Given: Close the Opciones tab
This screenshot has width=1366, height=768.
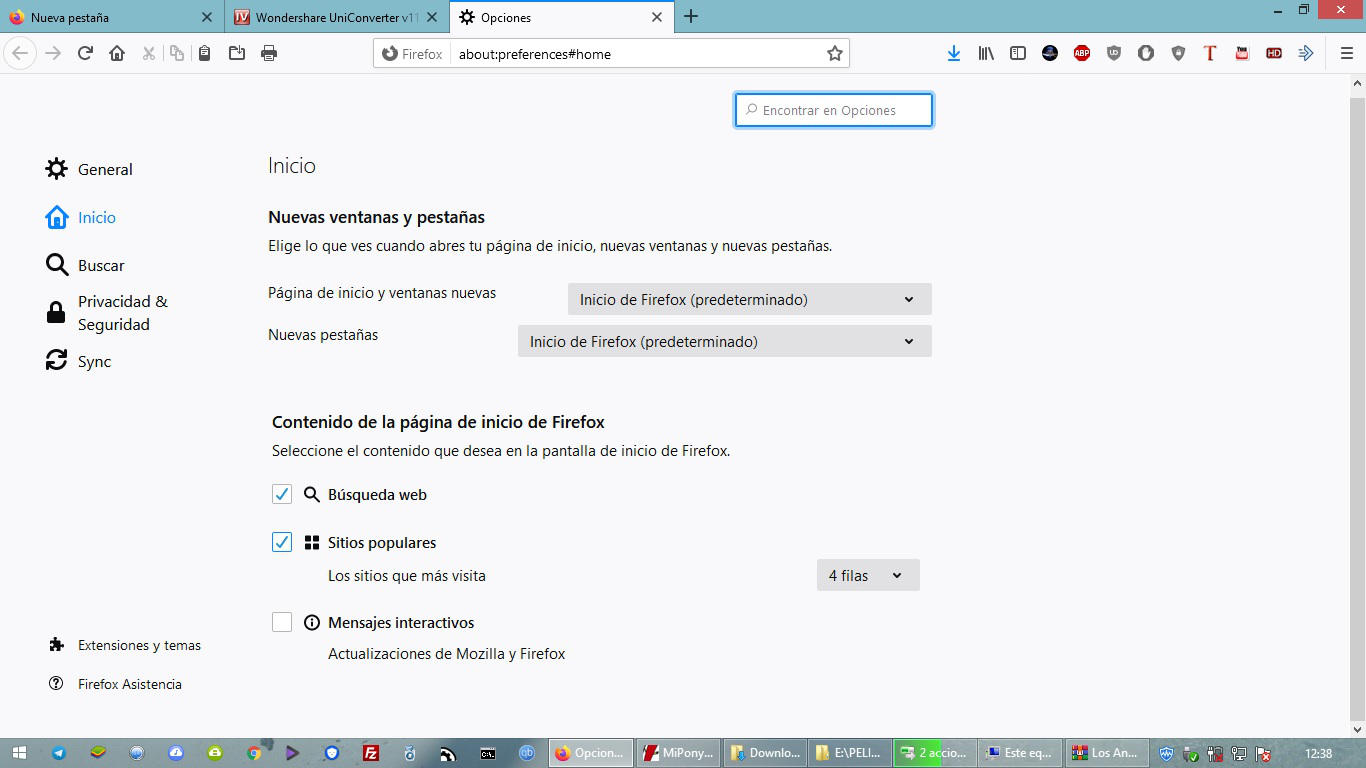Looking at the screenshot, I should pyautogui.click(x=657, y=17).
